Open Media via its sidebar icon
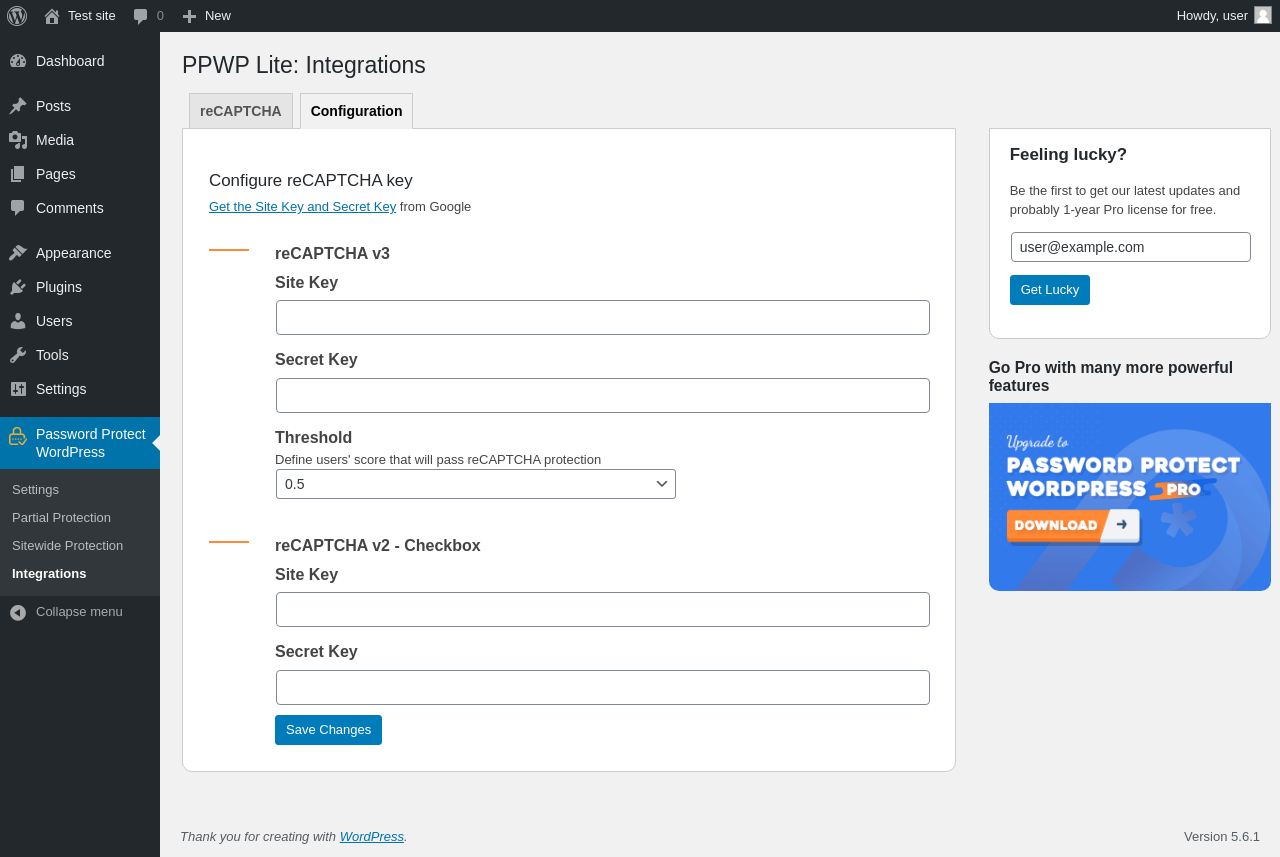This screenshot has width=1280, height=857. 18,140
